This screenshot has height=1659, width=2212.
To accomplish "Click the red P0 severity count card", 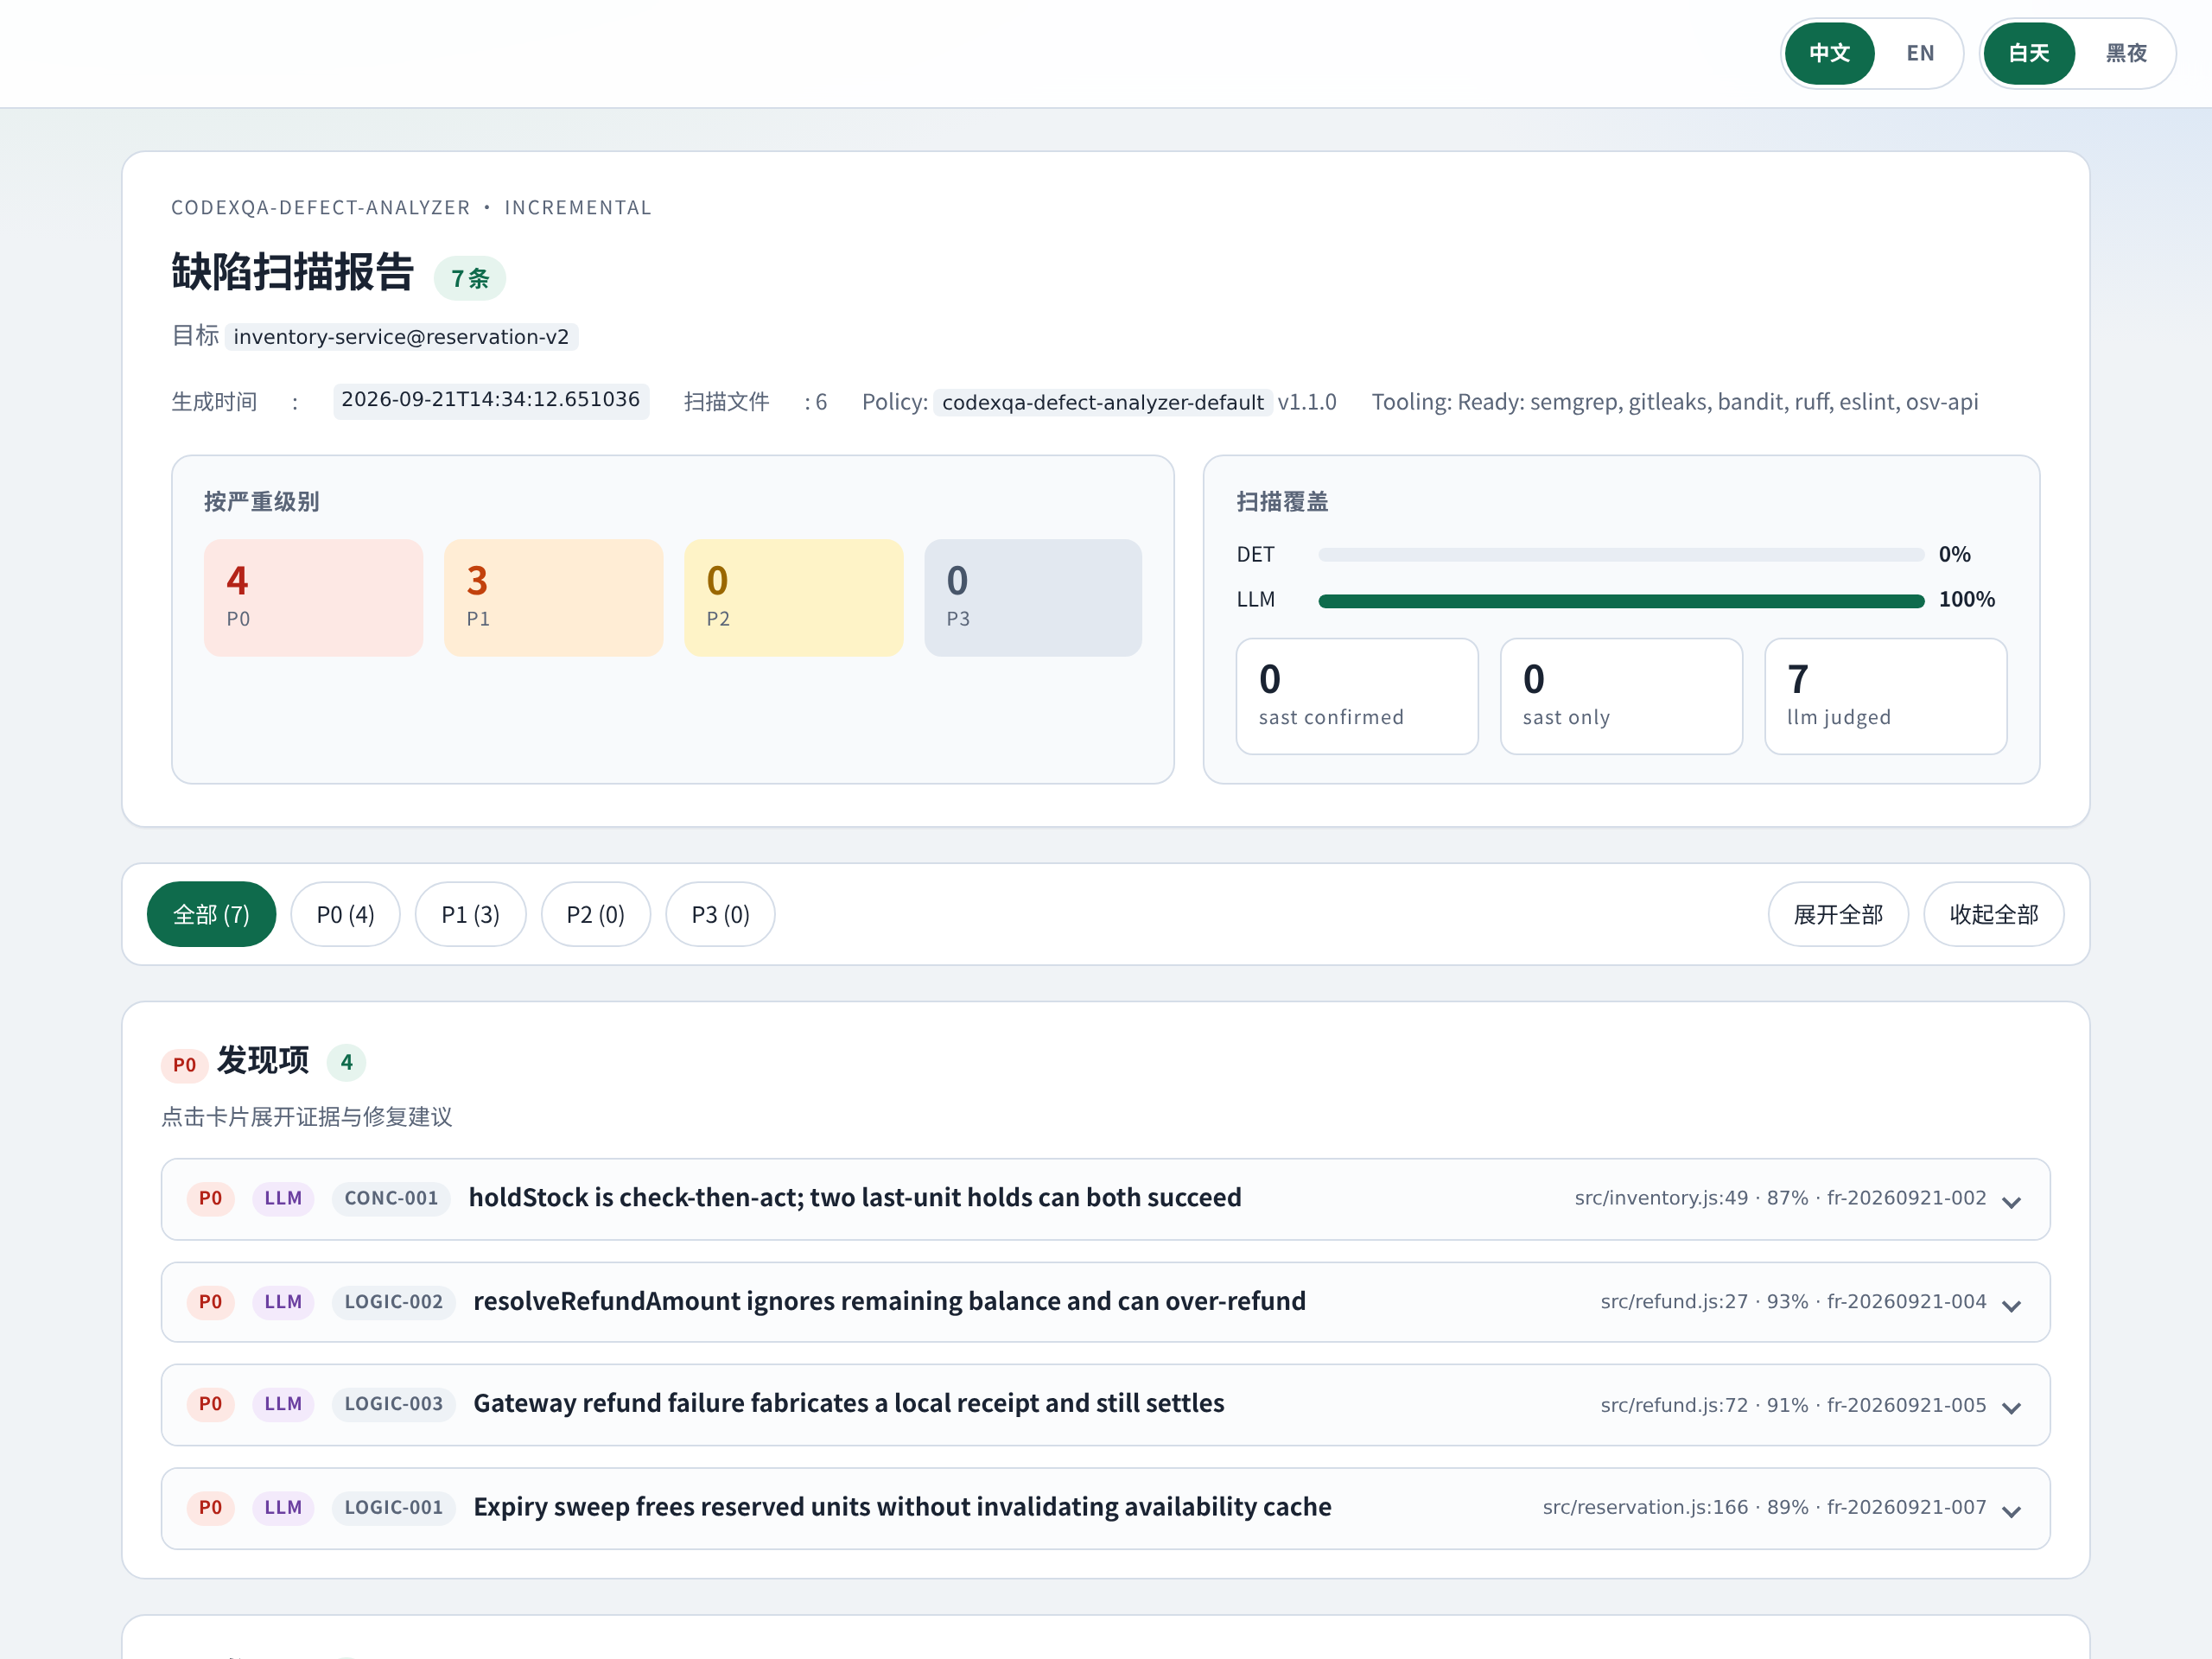I will (313, 598).
